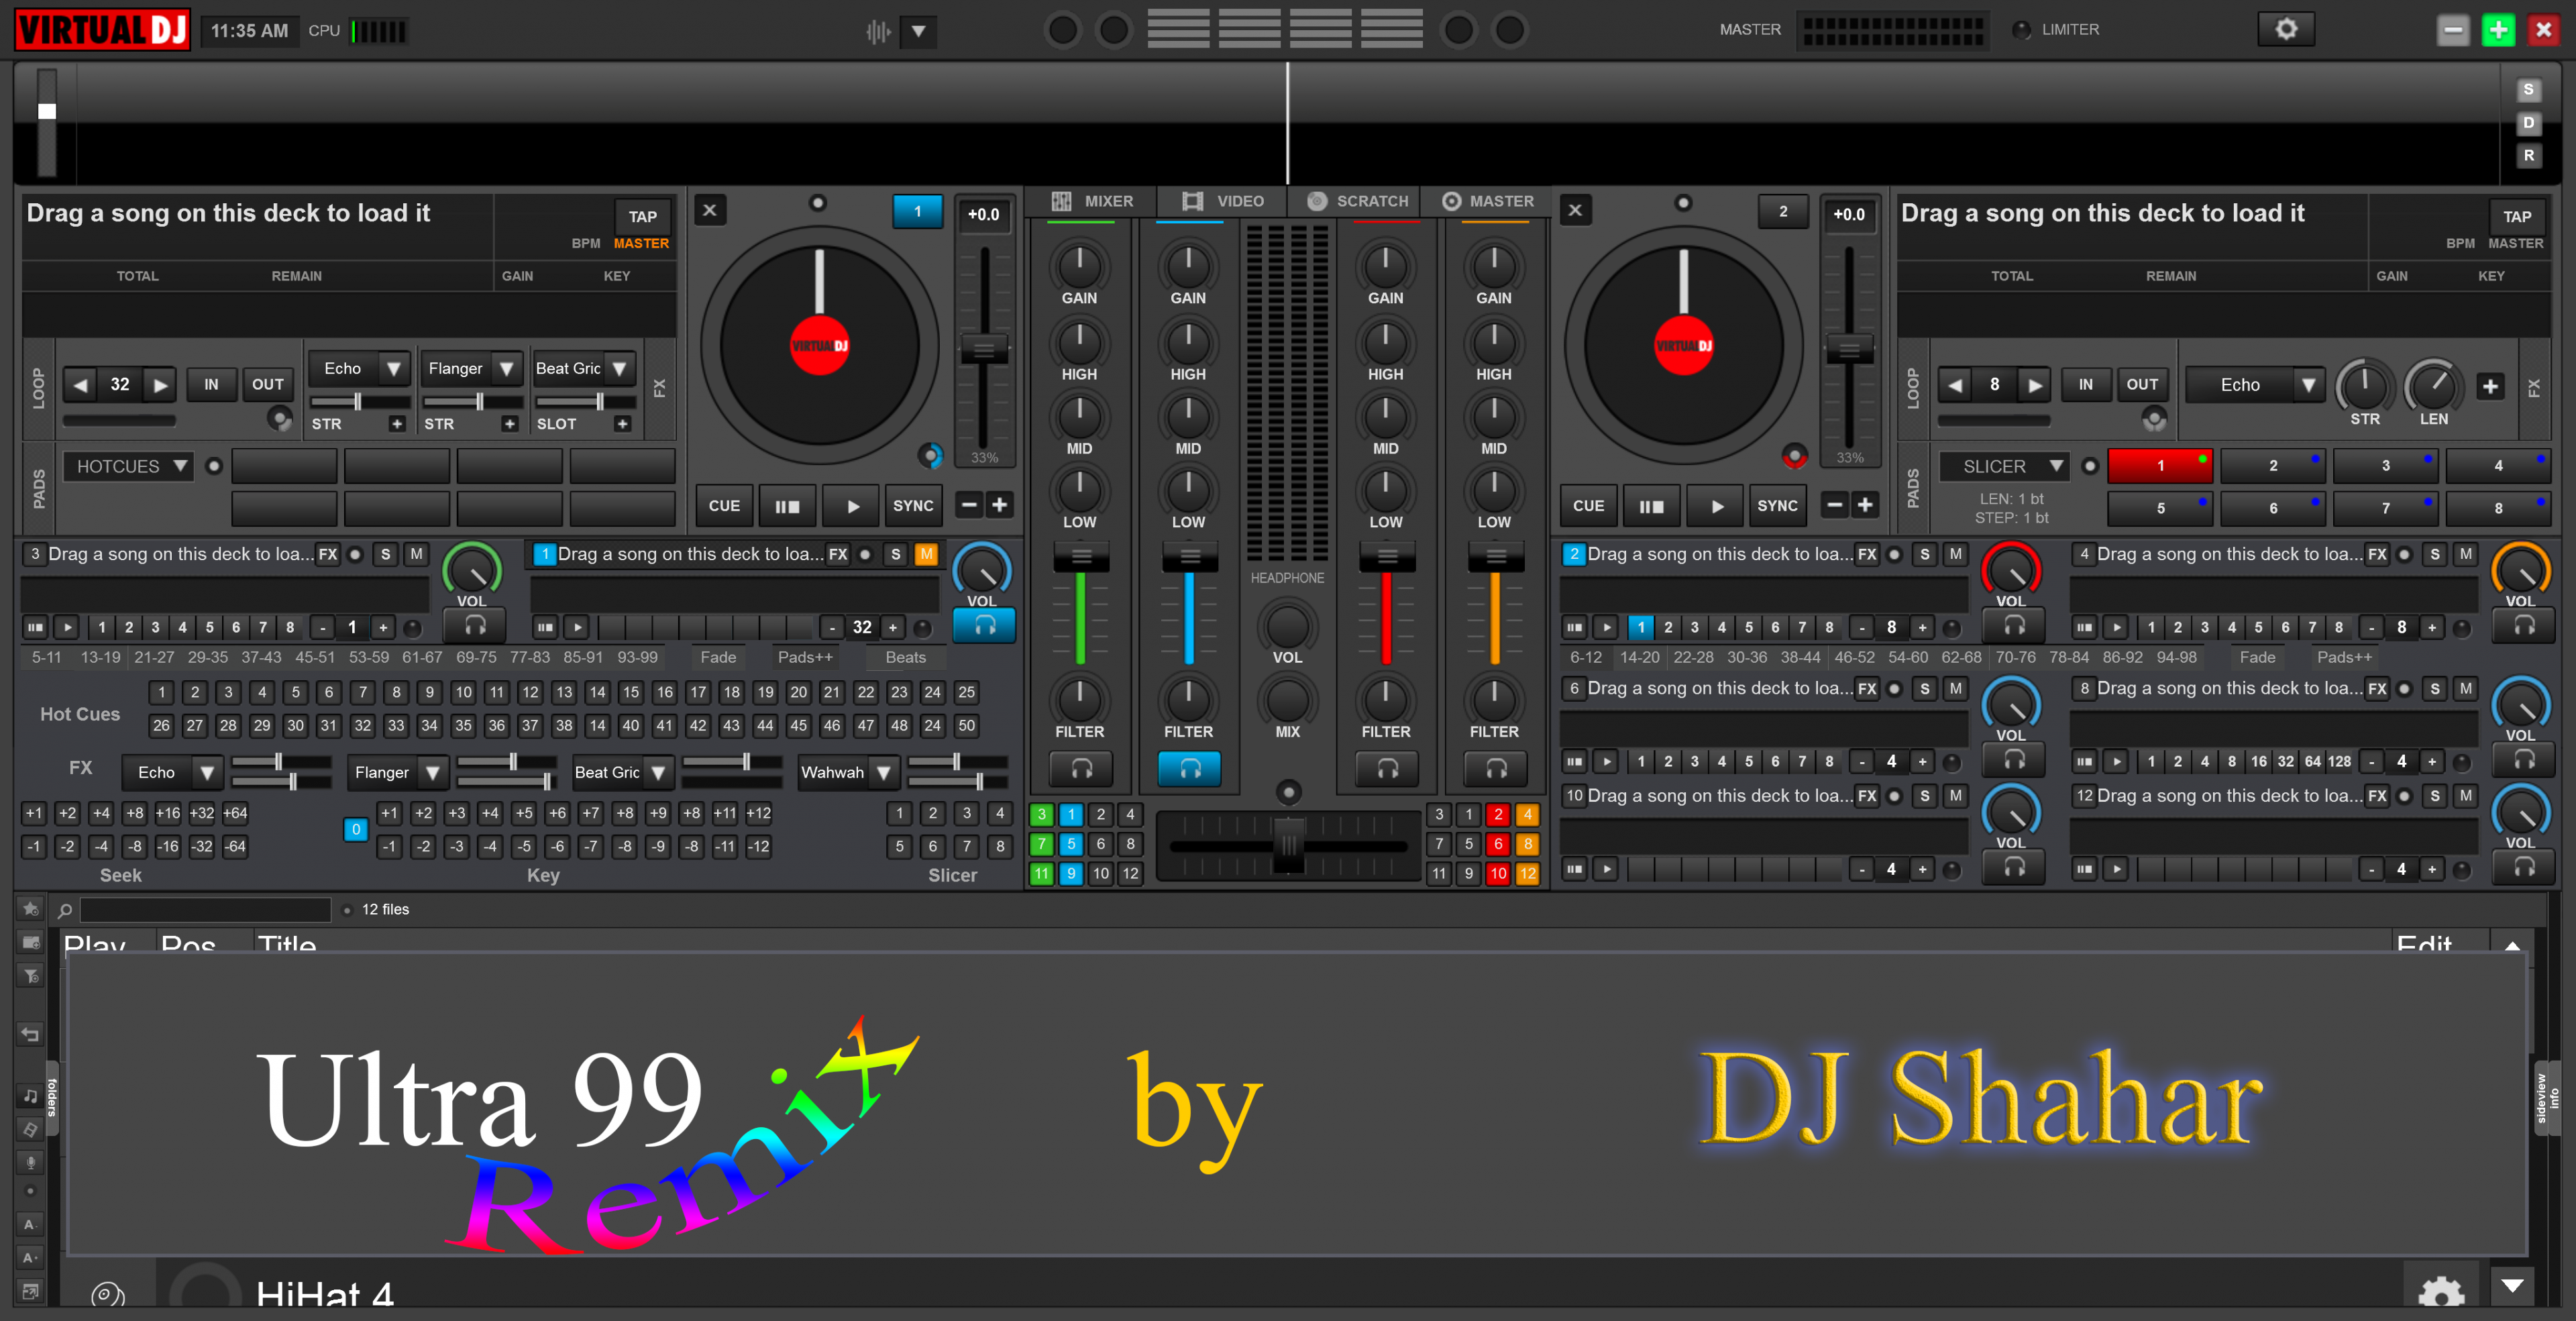Click the green channel volume fader handle

coord(1081,556)
